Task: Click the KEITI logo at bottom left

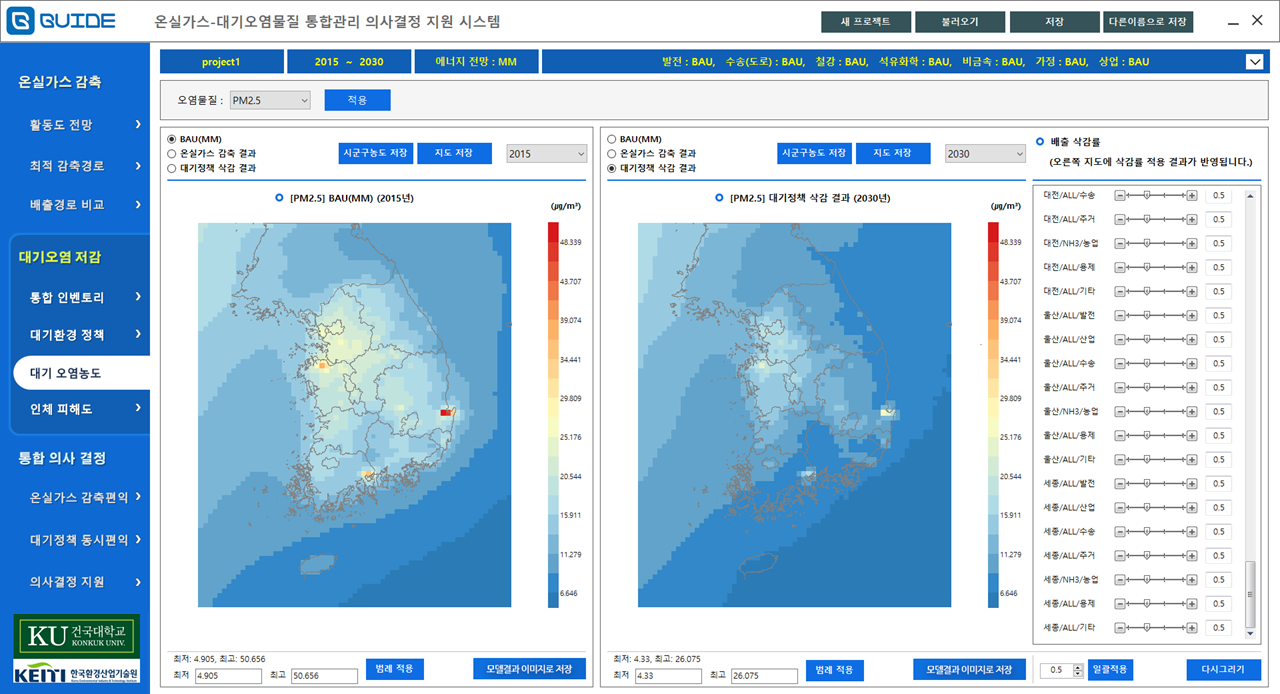Action: [75, 673]
